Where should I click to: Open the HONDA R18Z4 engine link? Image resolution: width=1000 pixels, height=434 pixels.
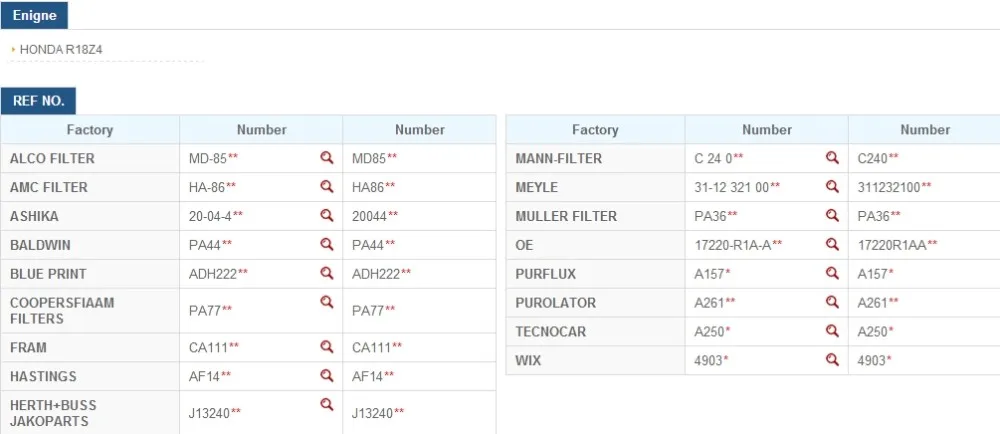tap(61, 49)
